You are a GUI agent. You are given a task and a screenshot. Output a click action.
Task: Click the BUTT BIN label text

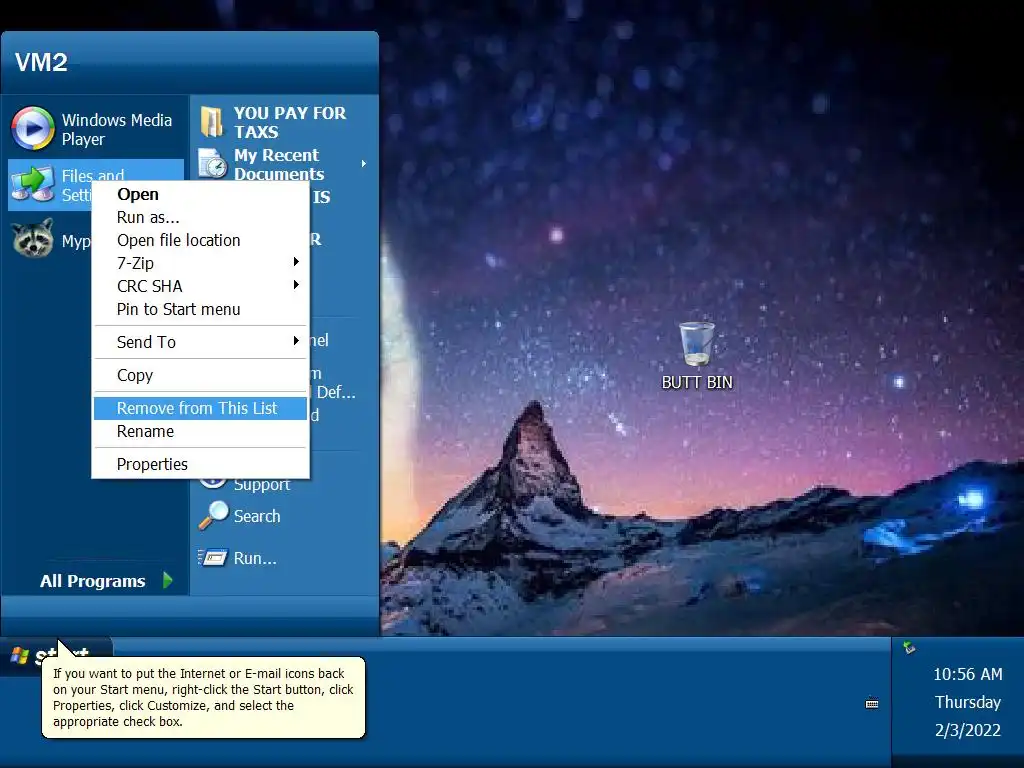(697, 383)
